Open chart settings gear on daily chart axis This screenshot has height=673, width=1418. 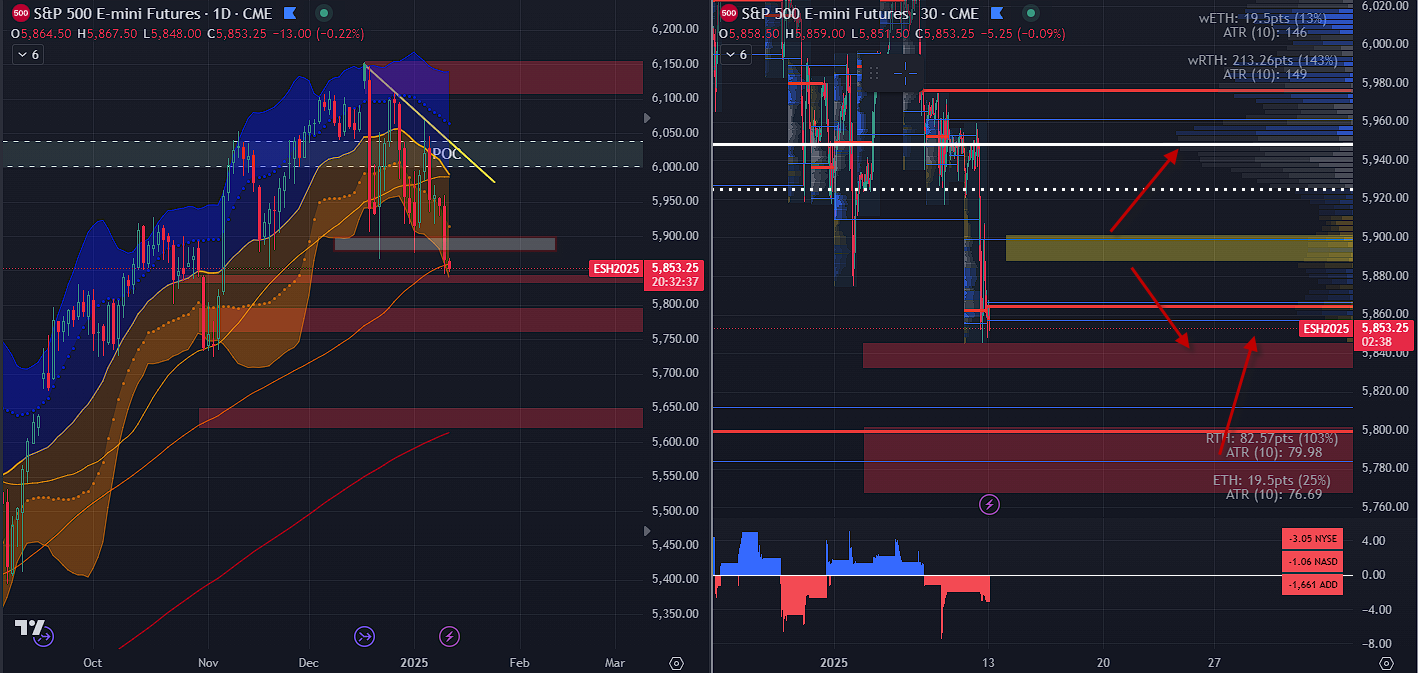click(677, 663)
